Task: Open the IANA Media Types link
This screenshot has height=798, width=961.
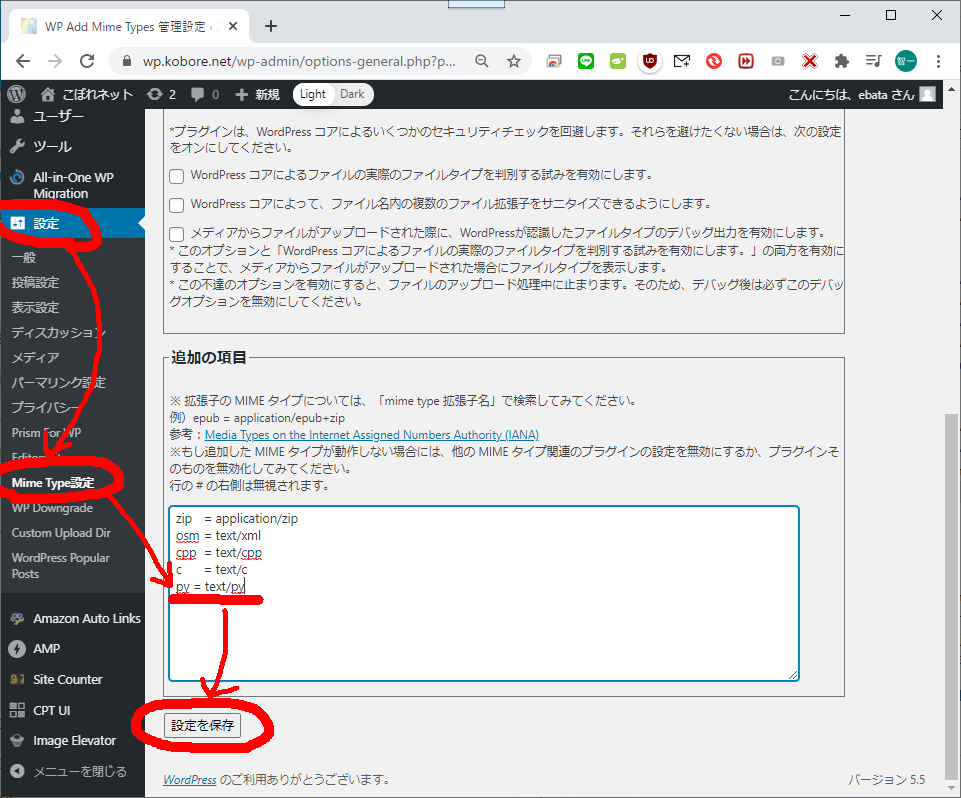Action: click(x=371, y=435)
